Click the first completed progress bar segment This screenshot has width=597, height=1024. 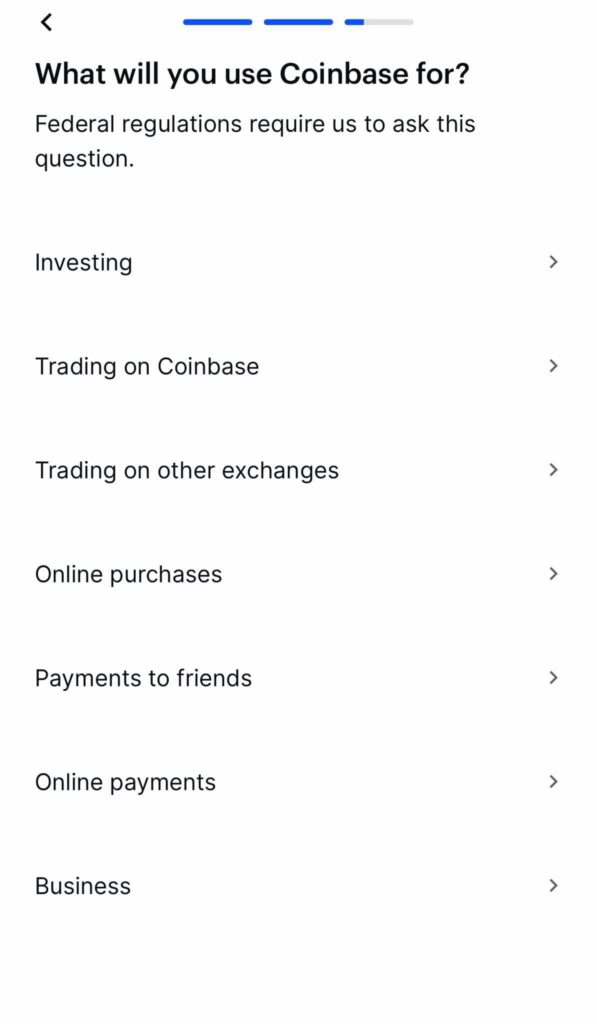tap(216, 21)
